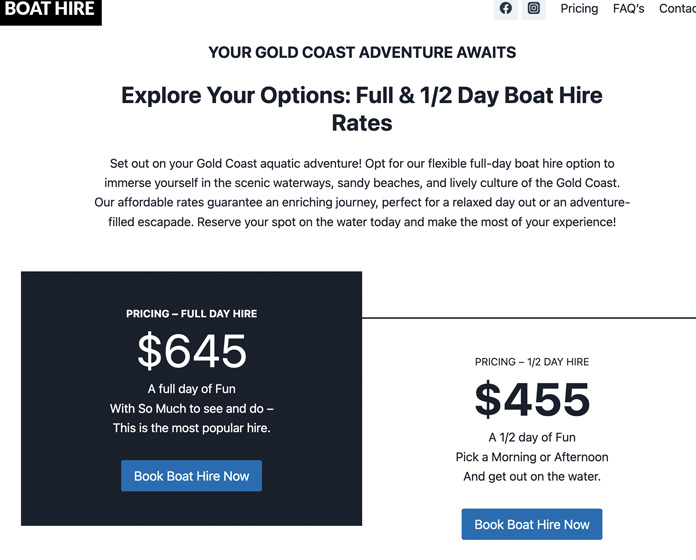Click the 'Pick a Morning or Afternoon' text
This screenshot has height=560, width=696.
coord(532,457)
